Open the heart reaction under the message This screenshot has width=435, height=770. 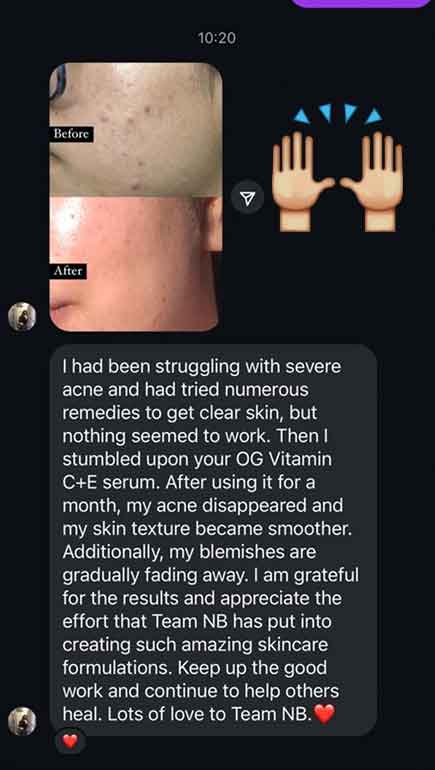pos(70,742)
